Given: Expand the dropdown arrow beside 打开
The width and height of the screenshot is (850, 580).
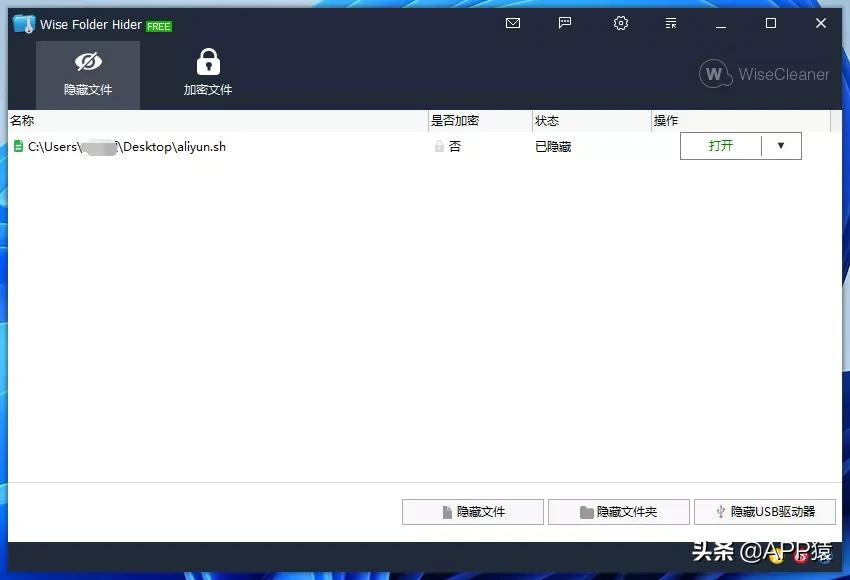Looking at the screenshot, I should [x=782, y=145].
